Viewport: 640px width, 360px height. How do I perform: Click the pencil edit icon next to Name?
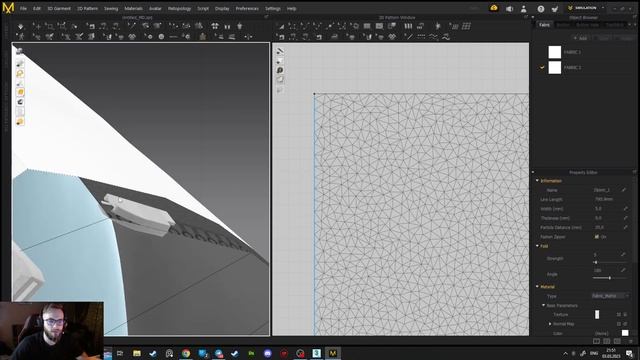[x=624, y=190]
